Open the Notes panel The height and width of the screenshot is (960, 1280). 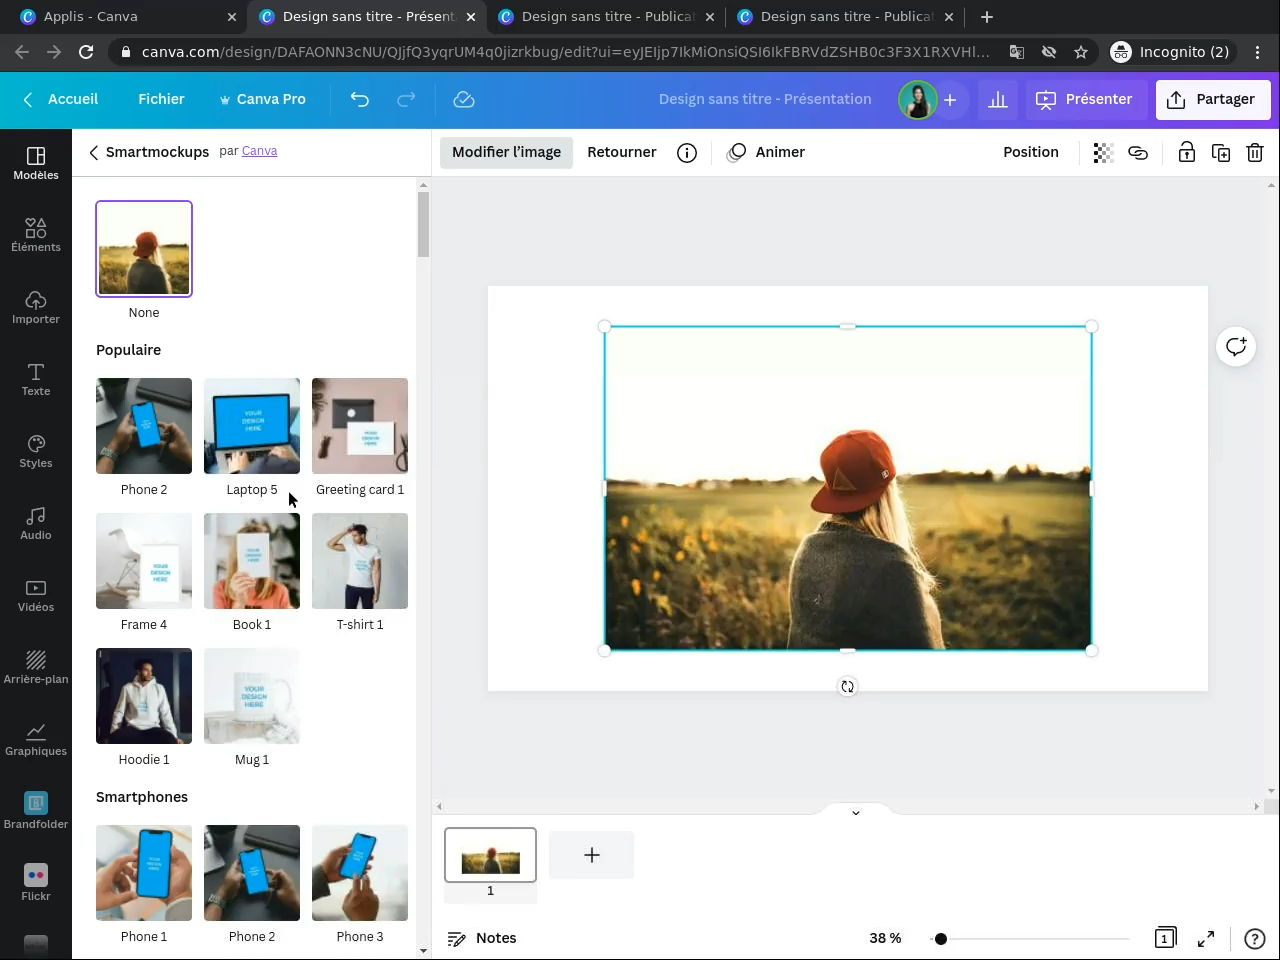click(x=482, y=938)
